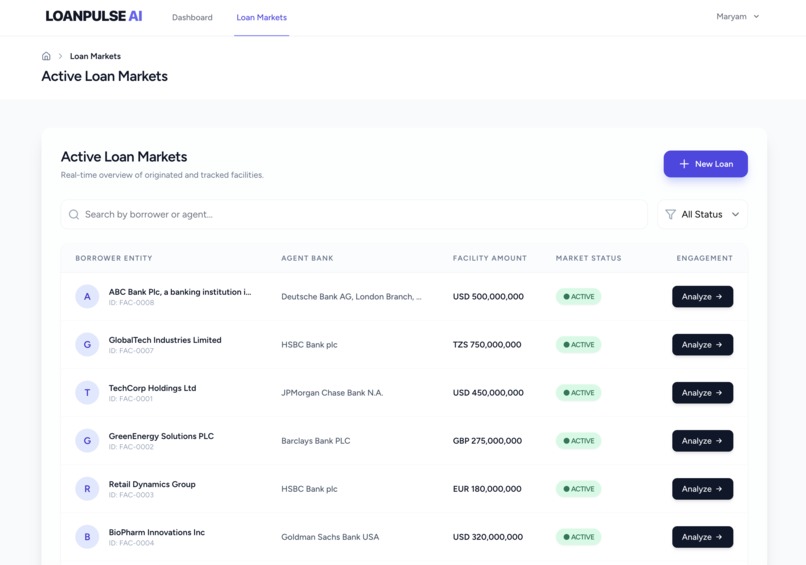This screenshot has height=565, width=806.
Task: Click the Agent Bank column header
Action: tap(307, 258)
